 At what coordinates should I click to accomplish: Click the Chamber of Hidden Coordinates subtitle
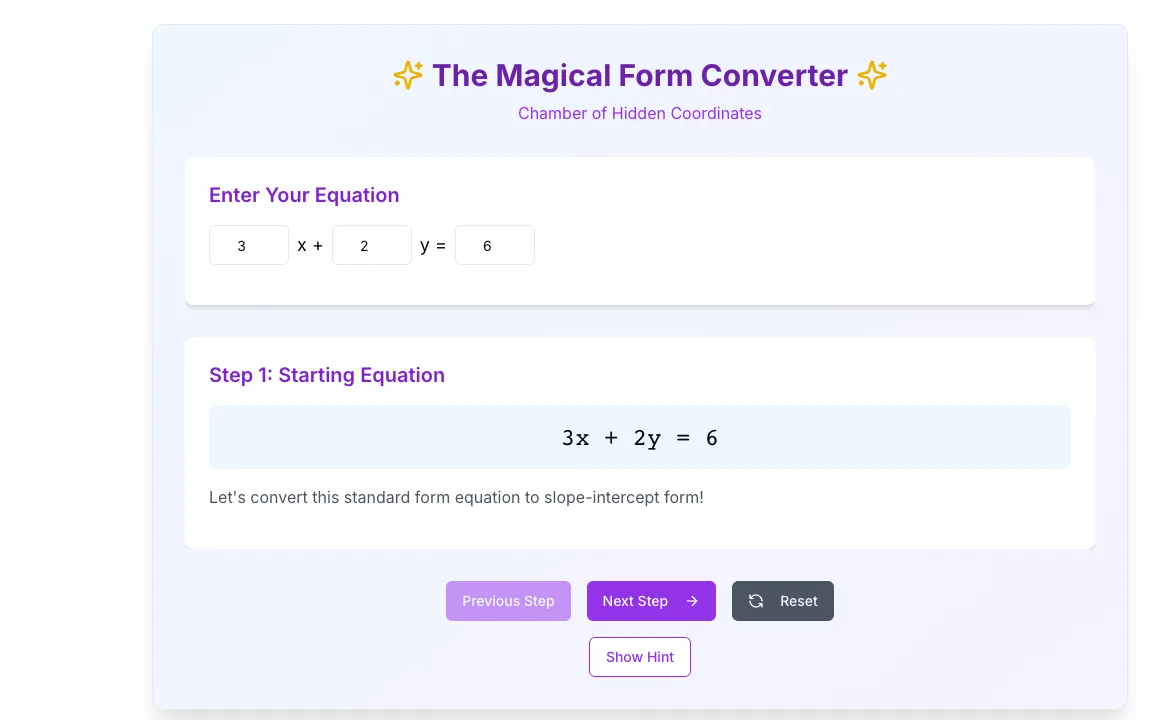640,113
